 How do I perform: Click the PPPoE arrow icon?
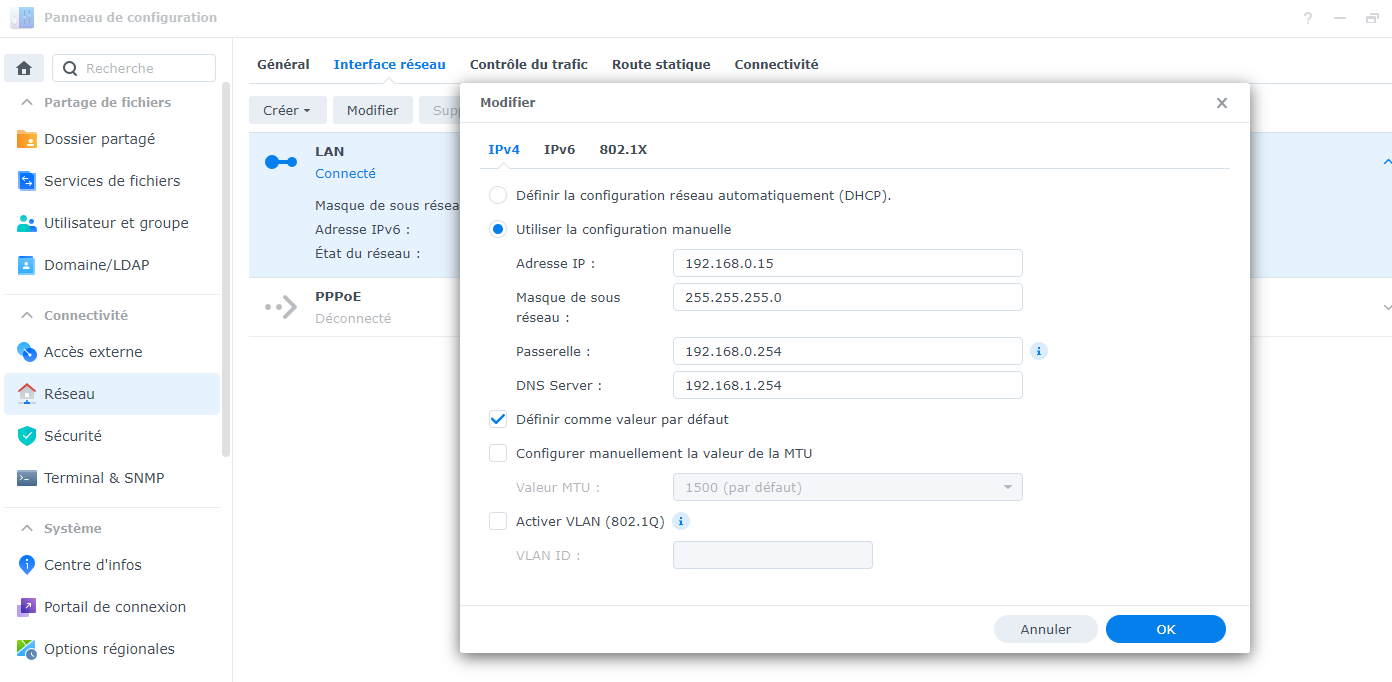281,307
